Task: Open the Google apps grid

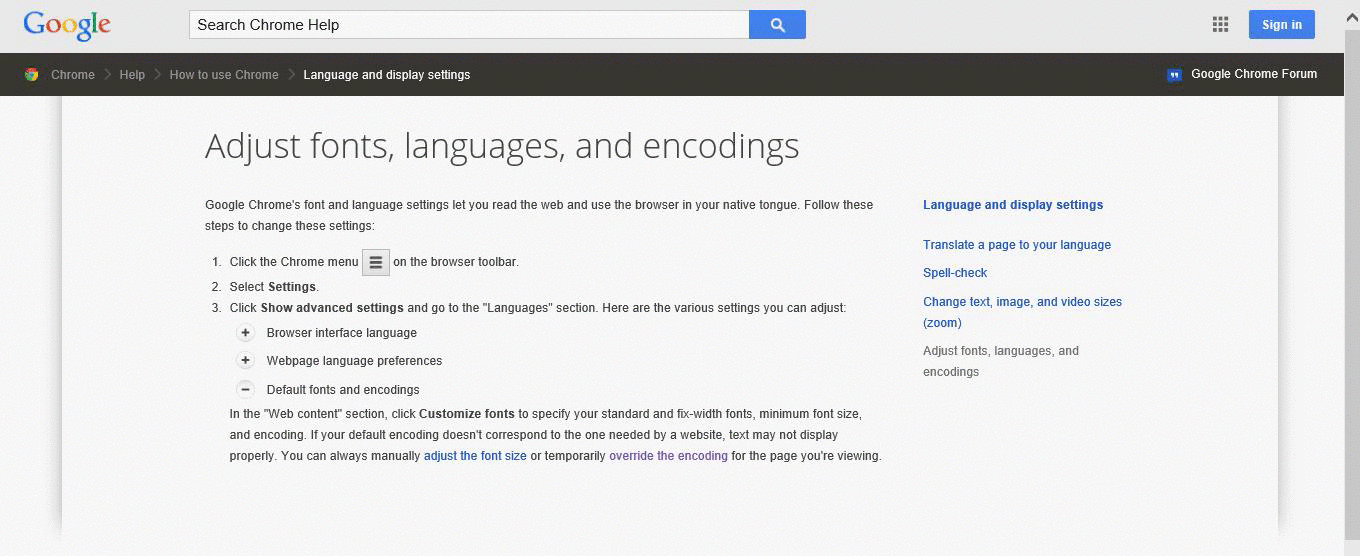Action: tap(1220, 25)
